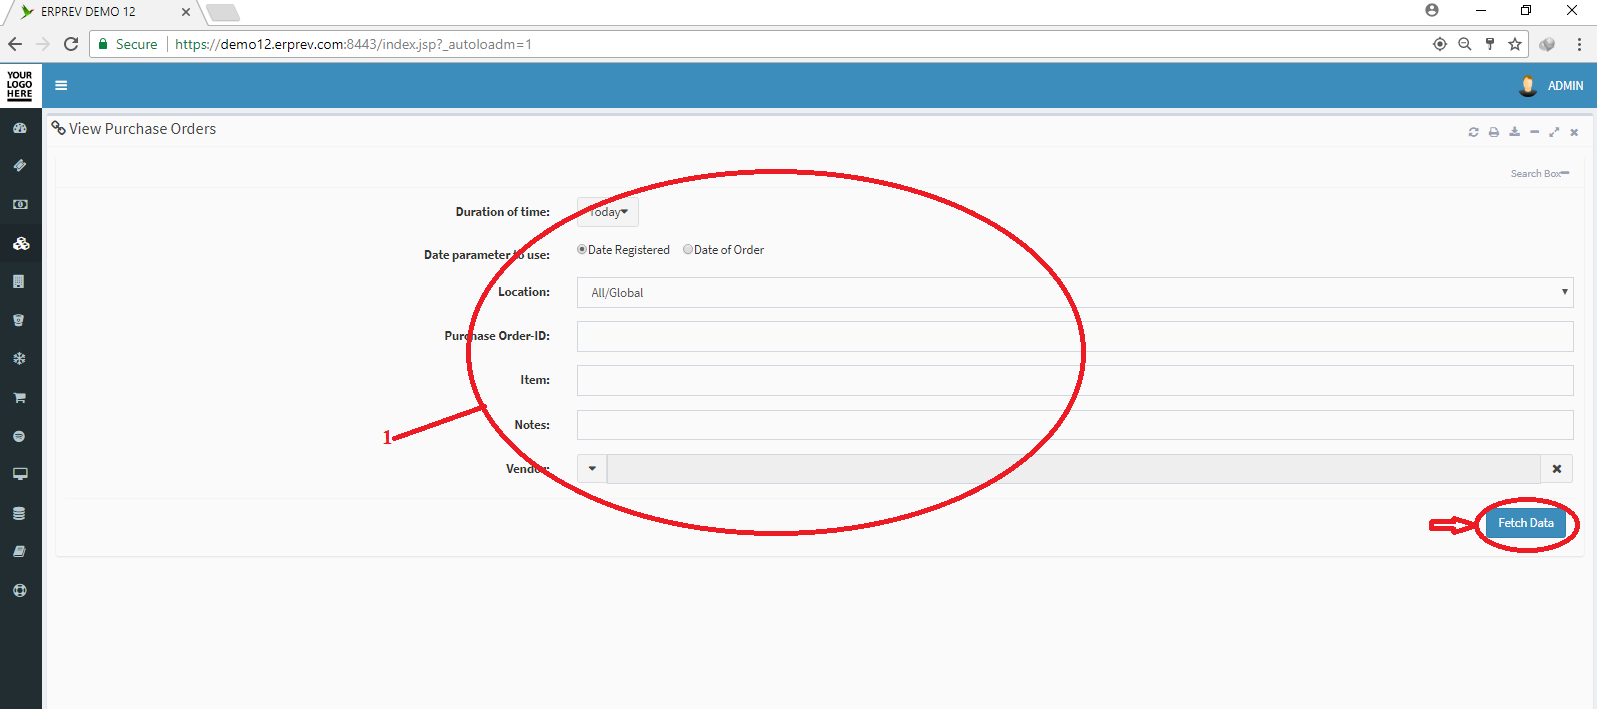Click the YOUR LOGO HERE logo
This screenshot has height=709, width=1597.
tap(20, 85)
